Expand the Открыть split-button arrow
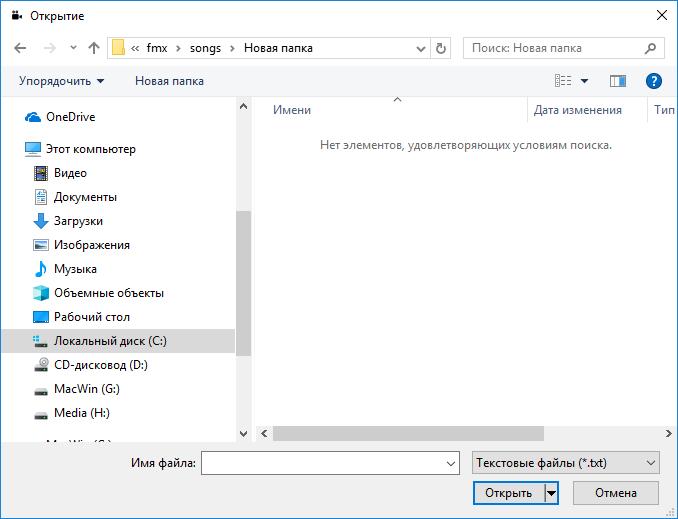Screen dimensions: 678x519 [551, 493]
